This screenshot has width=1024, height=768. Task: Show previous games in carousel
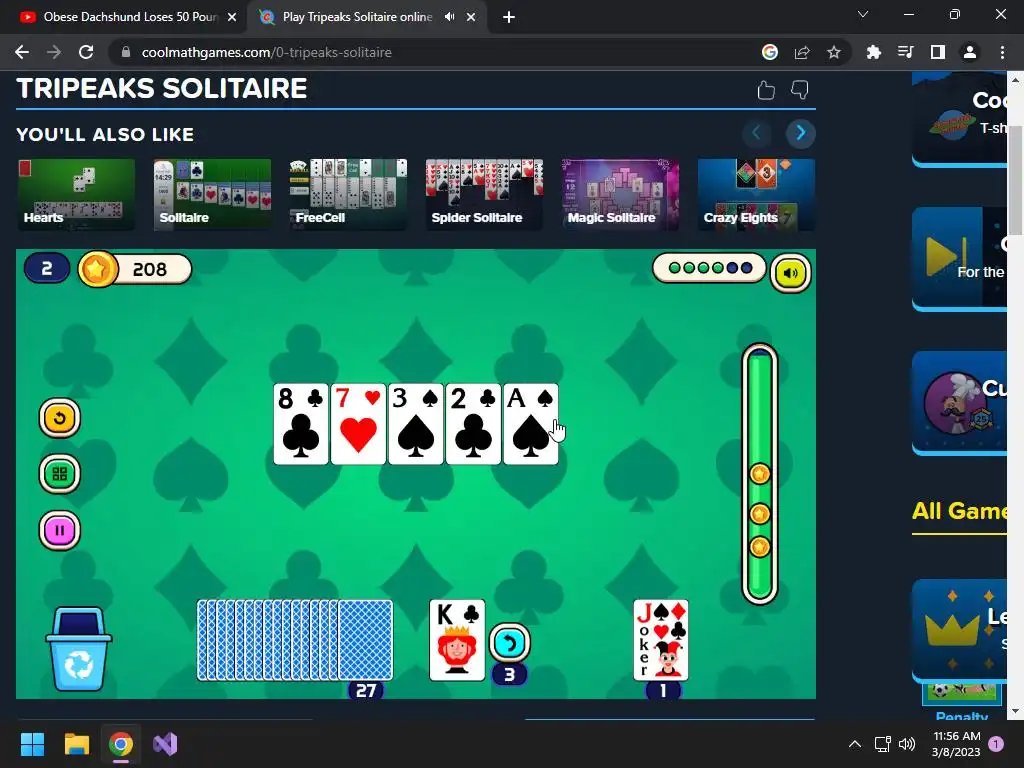(x=756, y=133)
